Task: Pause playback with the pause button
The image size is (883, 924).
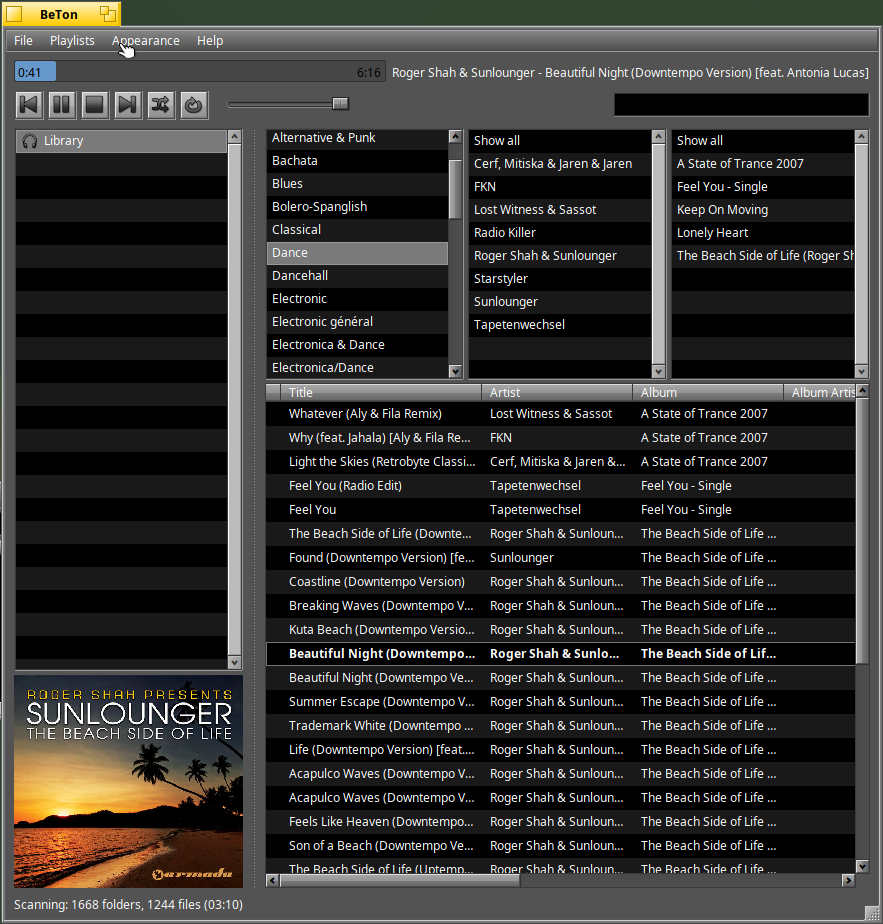Action: tap(62, 104)
